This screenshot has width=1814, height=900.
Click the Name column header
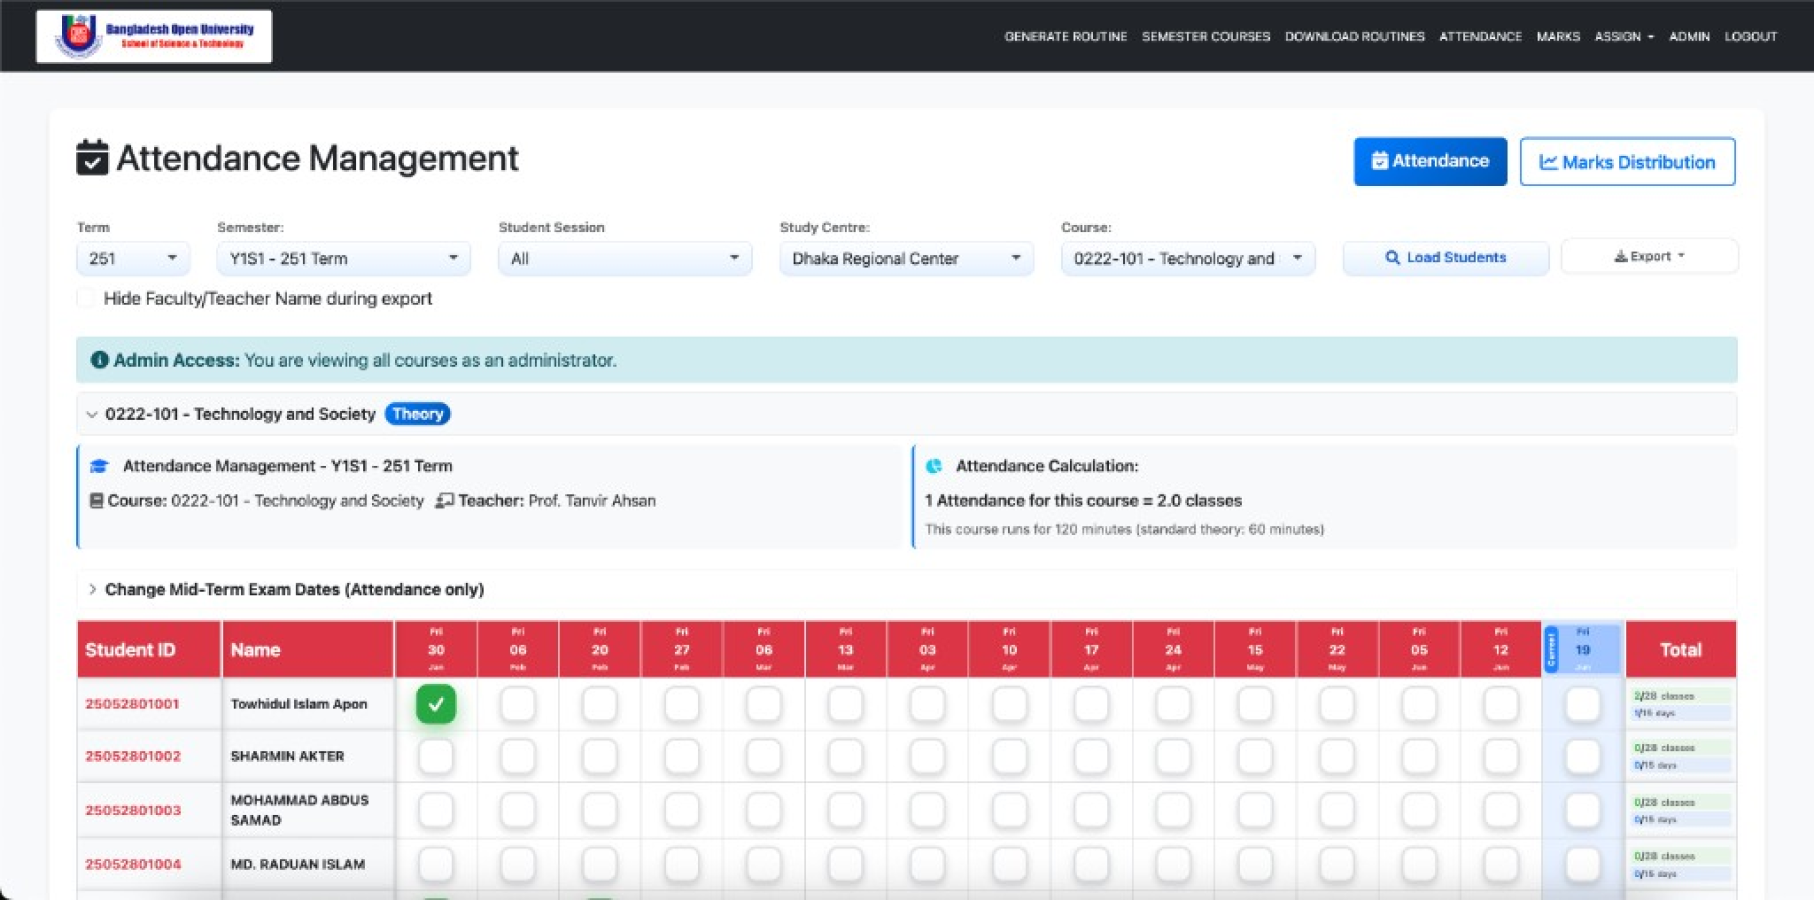(x=308, y=649)
